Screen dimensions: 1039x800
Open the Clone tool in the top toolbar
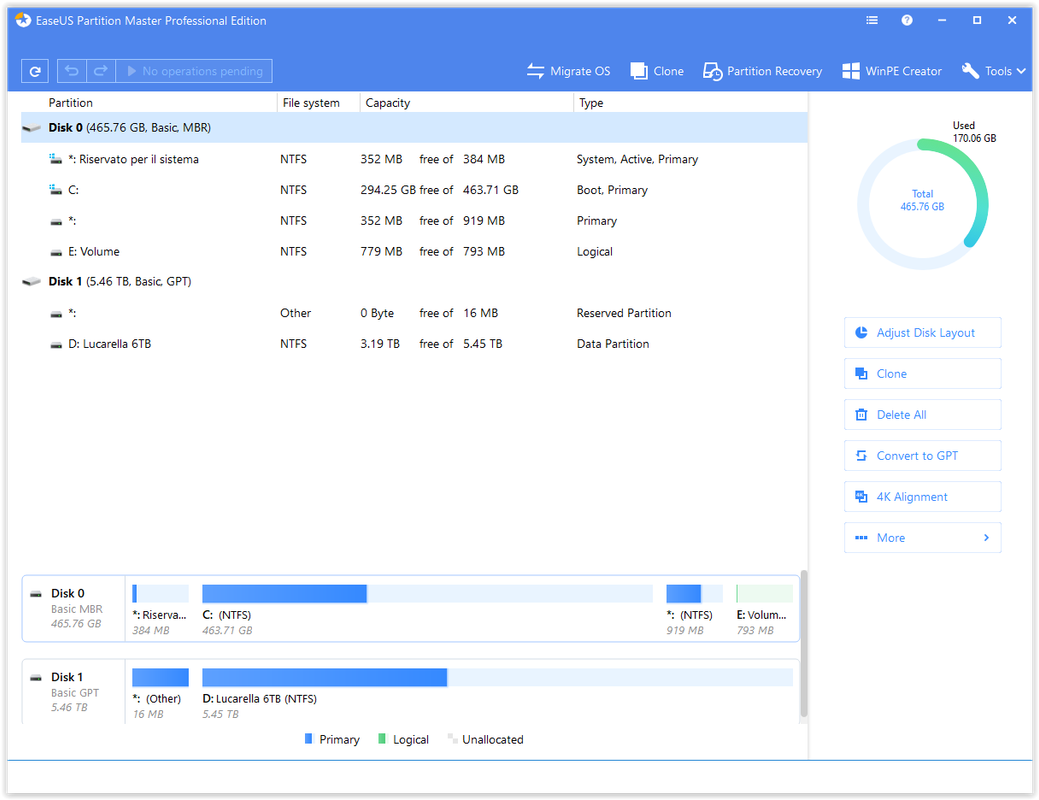point(657,71)
